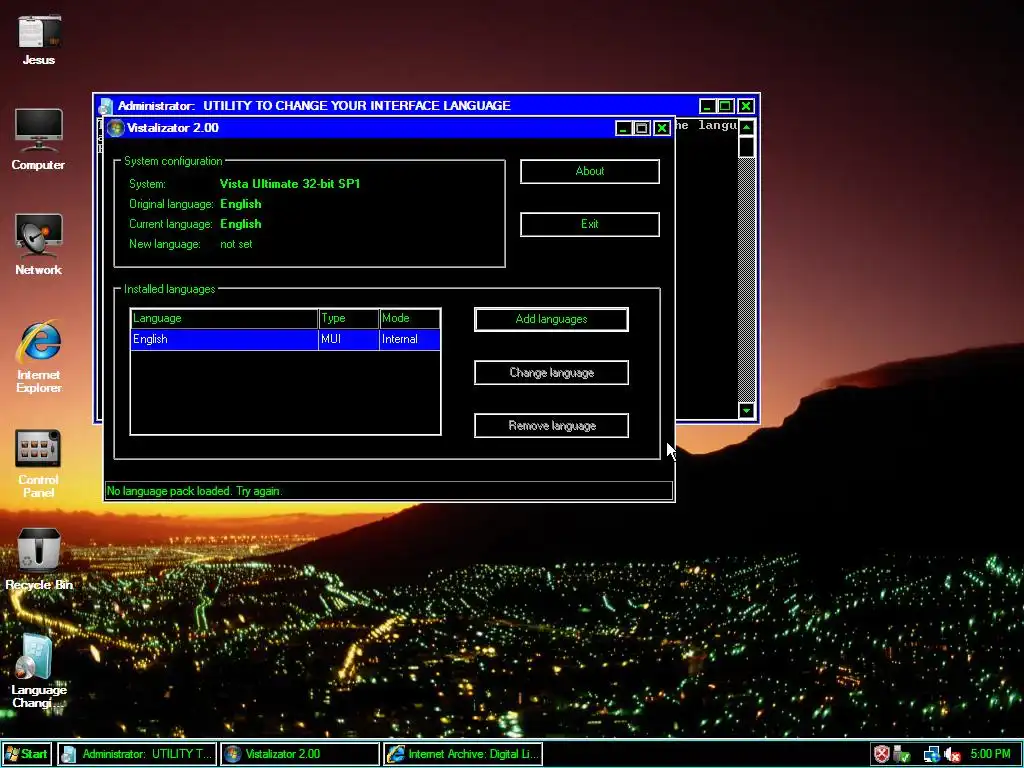This screenshot has height=768, width=1024.
Task: Click the security shield tray icon
Action: [x=882, y=754]
